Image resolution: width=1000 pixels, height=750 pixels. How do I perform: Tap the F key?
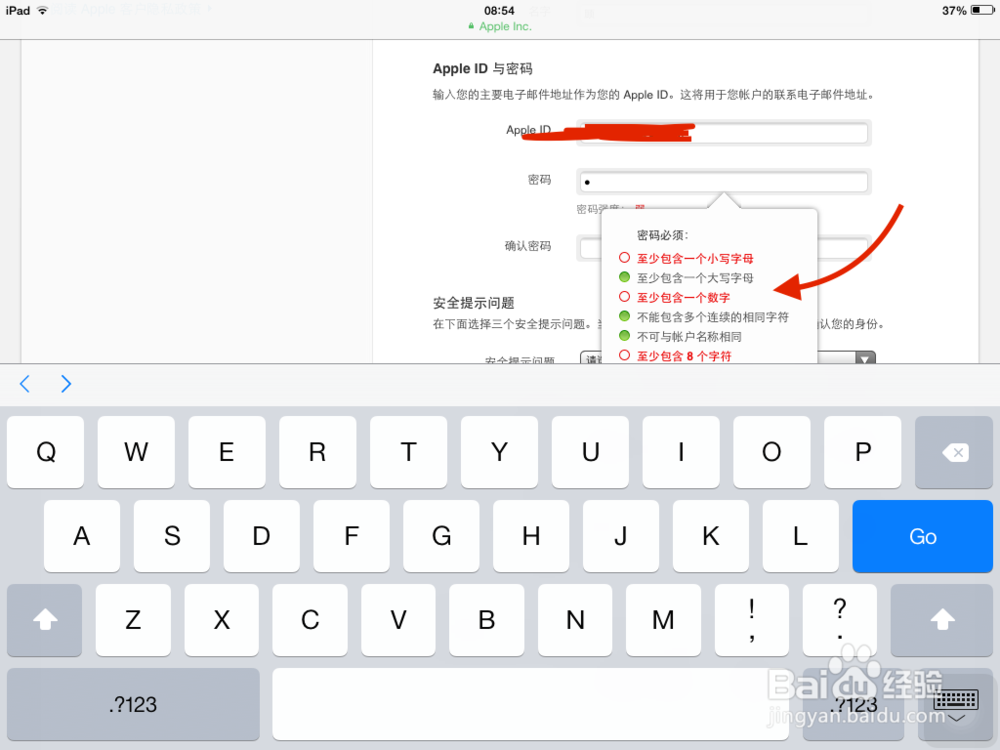point(351,536)
